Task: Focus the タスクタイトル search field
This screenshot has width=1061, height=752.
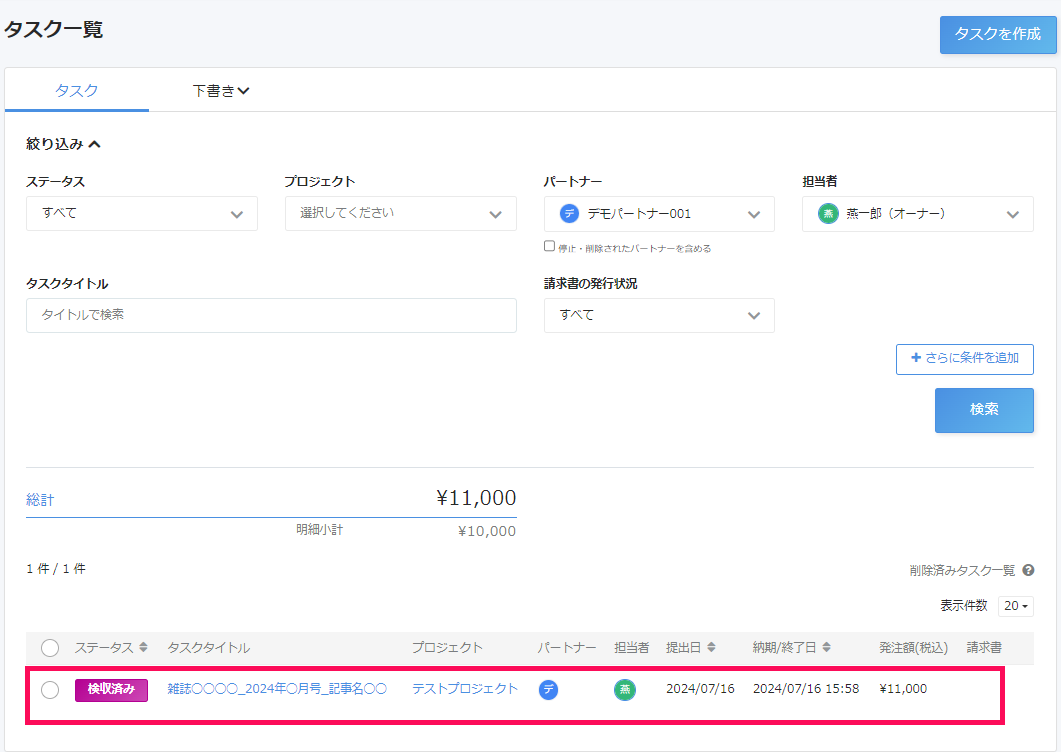Action: click(x=271, y=315)
